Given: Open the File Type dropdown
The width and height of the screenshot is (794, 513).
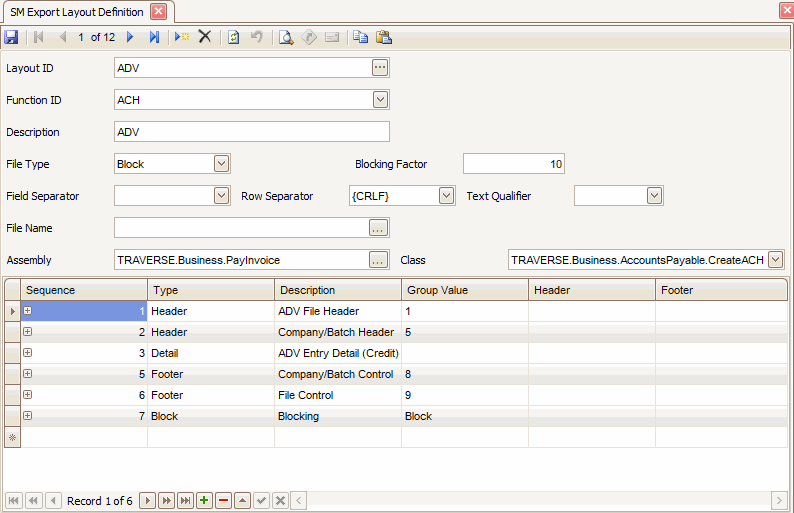Looking at the screenshot, I should click(x=221, y=164).
